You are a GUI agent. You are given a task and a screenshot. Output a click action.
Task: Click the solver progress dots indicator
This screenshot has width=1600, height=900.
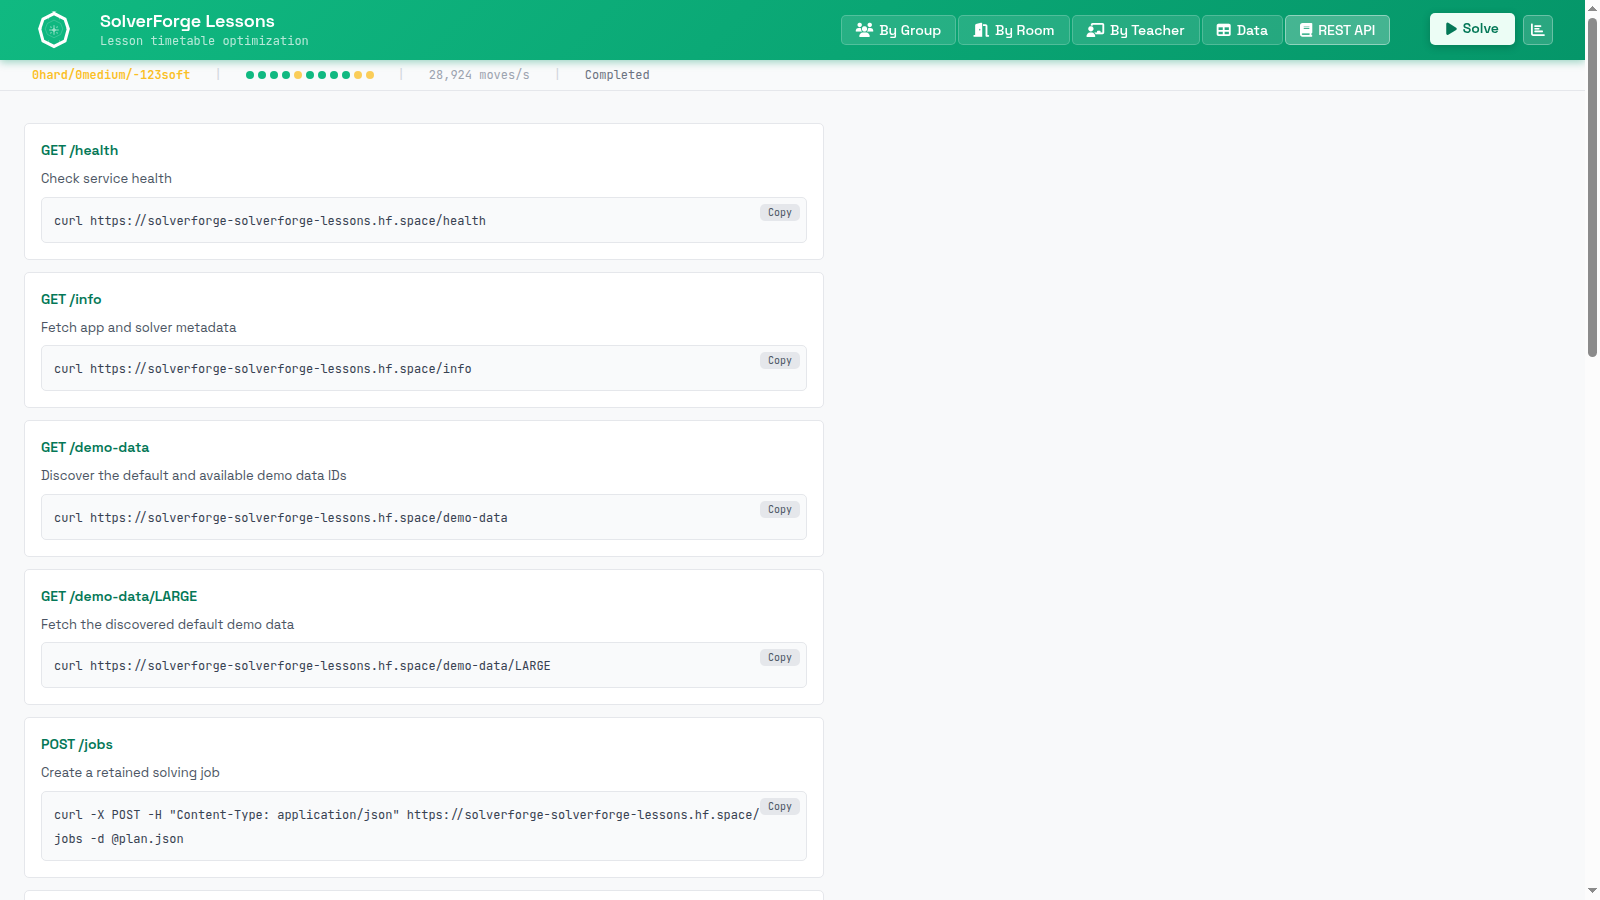(x=310, y=75)
